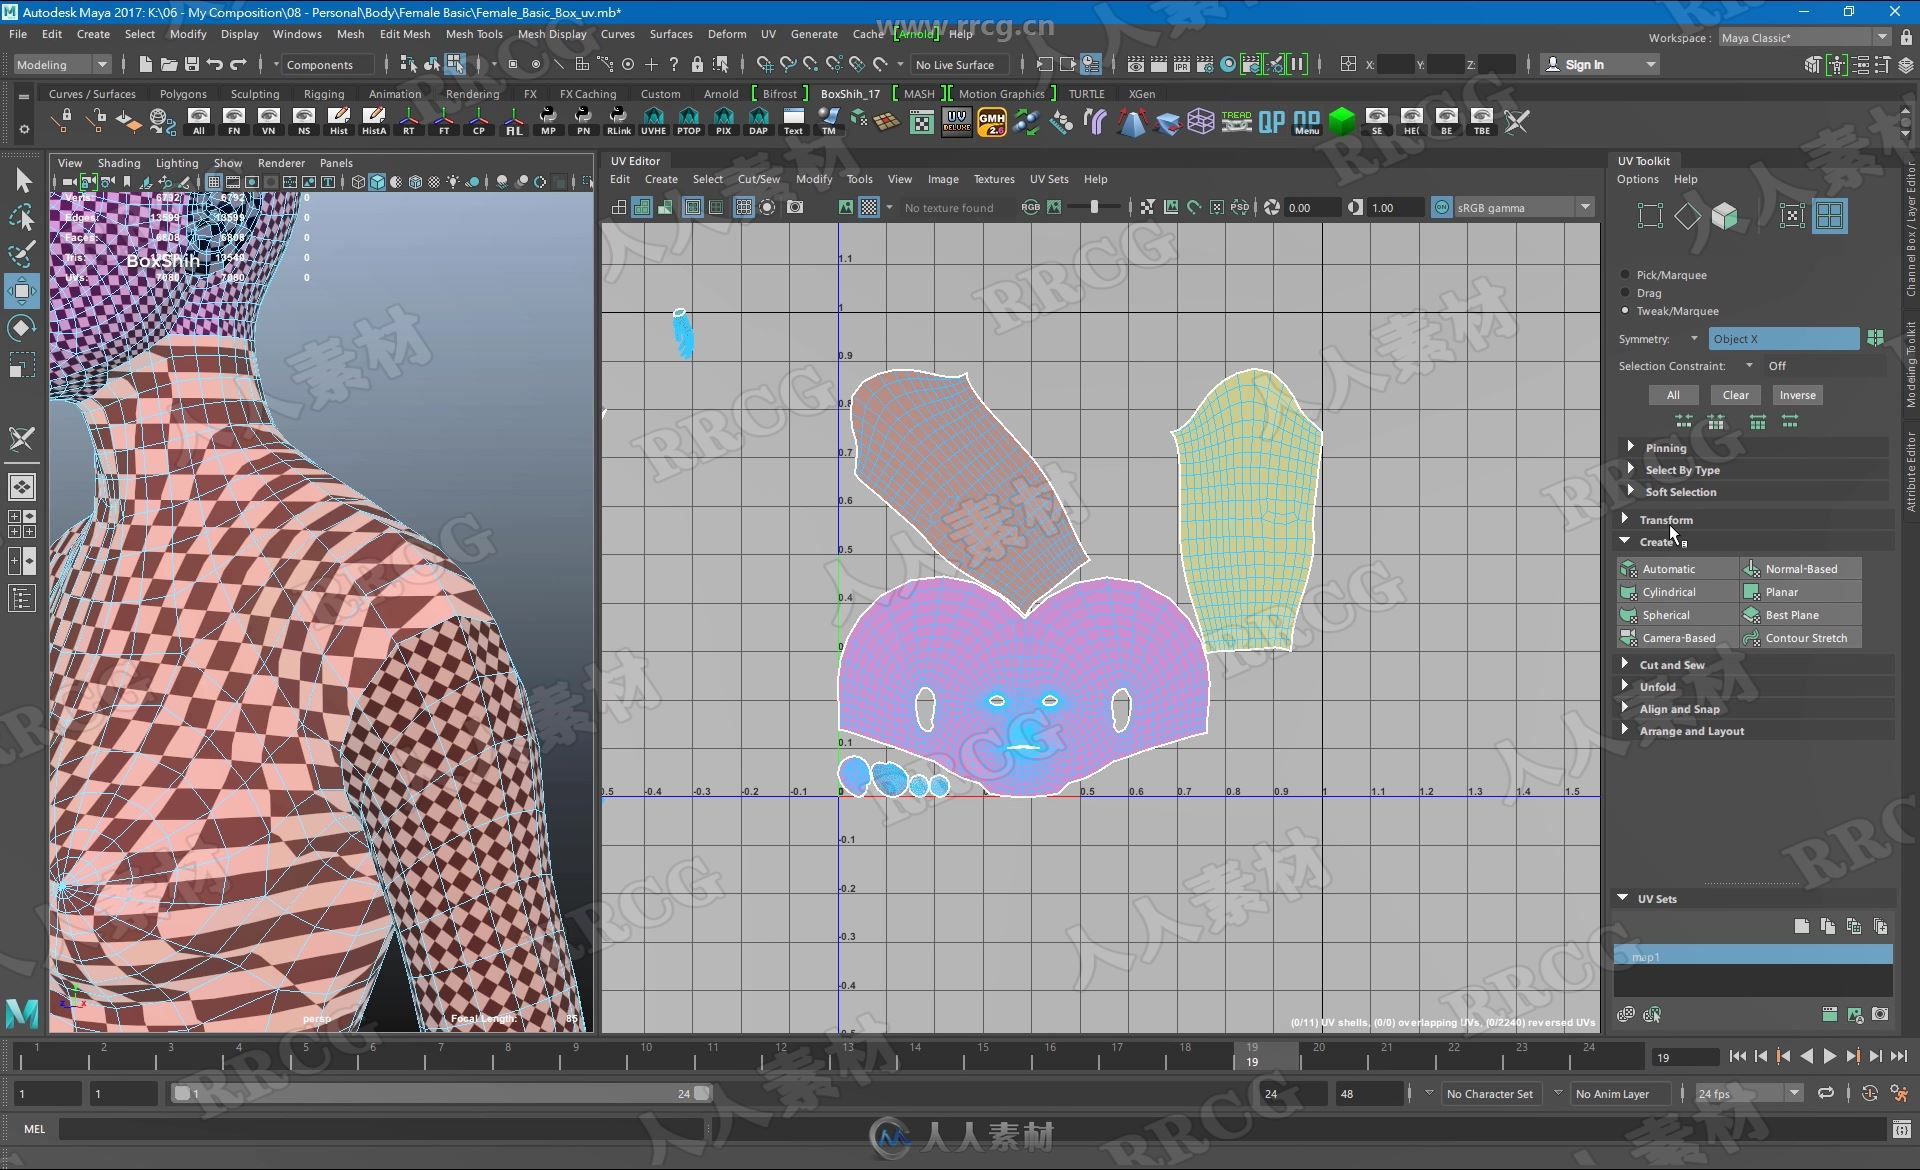Choose the Rotate tool in the toolbox
This screenshot has width=1920, height=1170.
(x=22, y=328)
